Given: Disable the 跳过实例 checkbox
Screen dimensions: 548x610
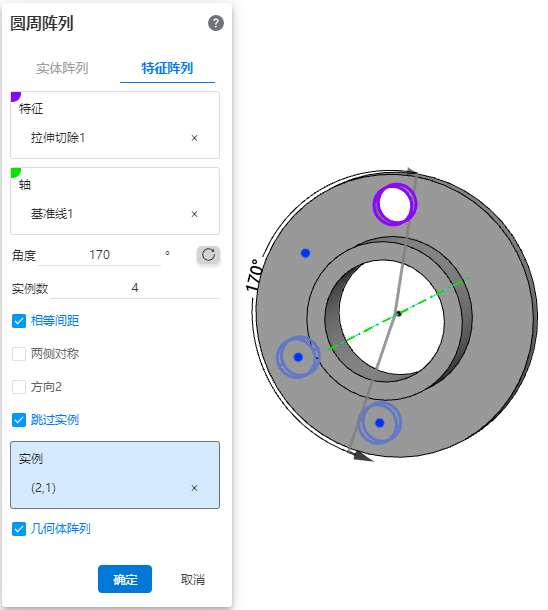Looking at the screenshot, I should tap(19, 420).
